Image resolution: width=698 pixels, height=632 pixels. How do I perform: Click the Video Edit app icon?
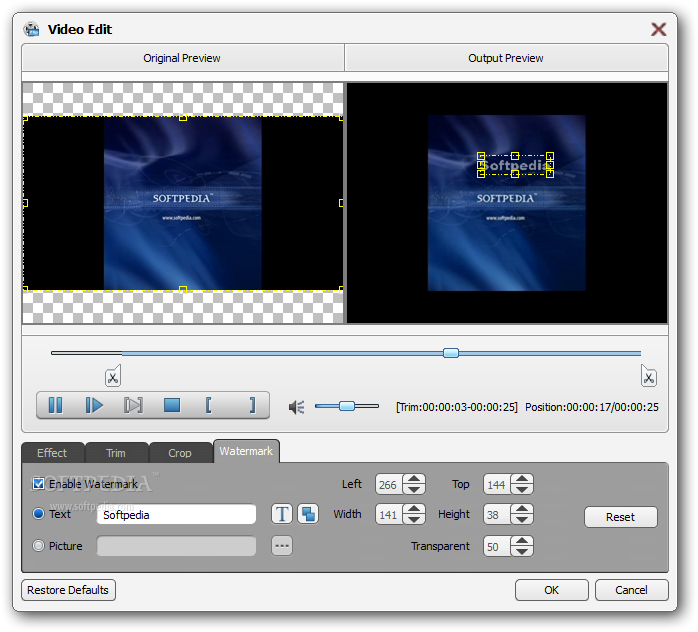pos(32,29)
